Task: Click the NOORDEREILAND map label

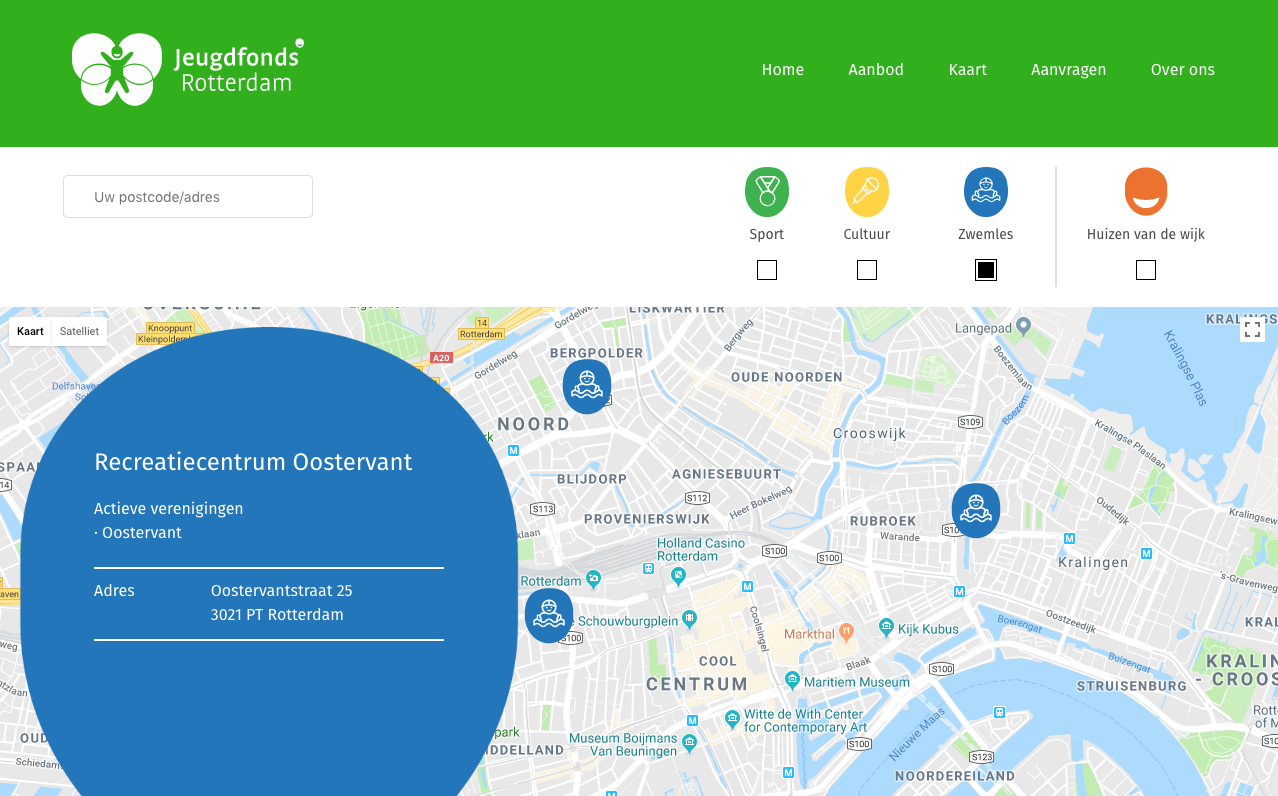Action: click(x=955, y=776)
